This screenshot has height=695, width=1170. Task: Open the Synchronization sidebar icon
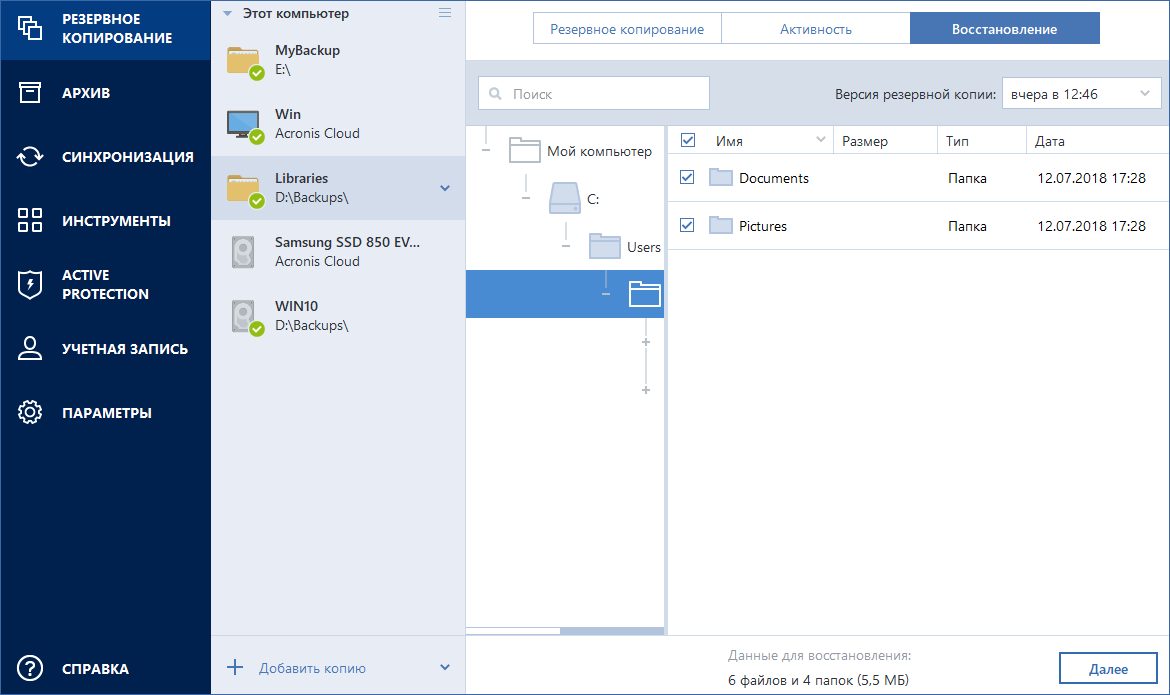[x=30, y=157]
